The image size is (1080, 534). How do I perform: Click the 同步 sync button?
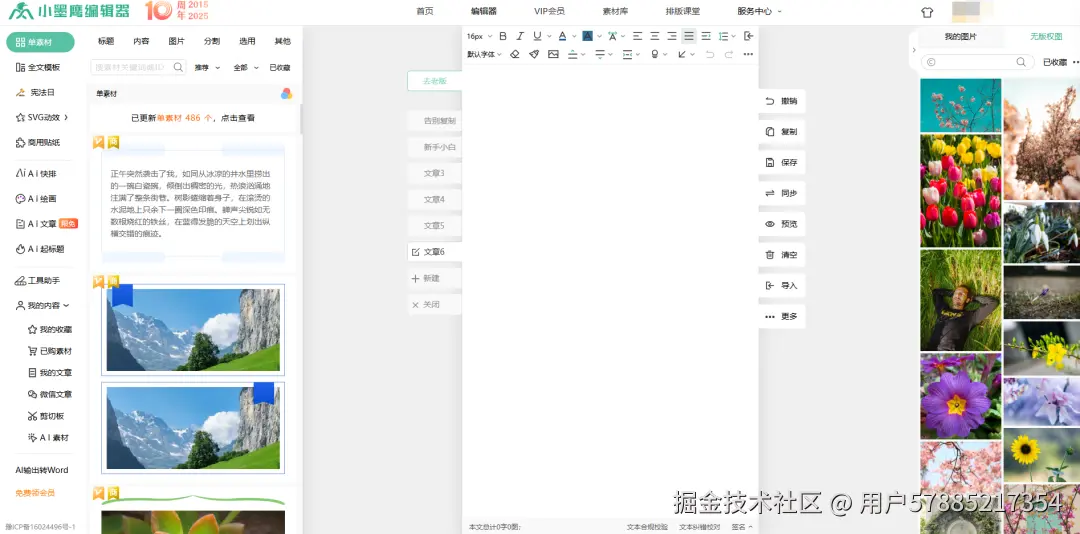(781, 194)
